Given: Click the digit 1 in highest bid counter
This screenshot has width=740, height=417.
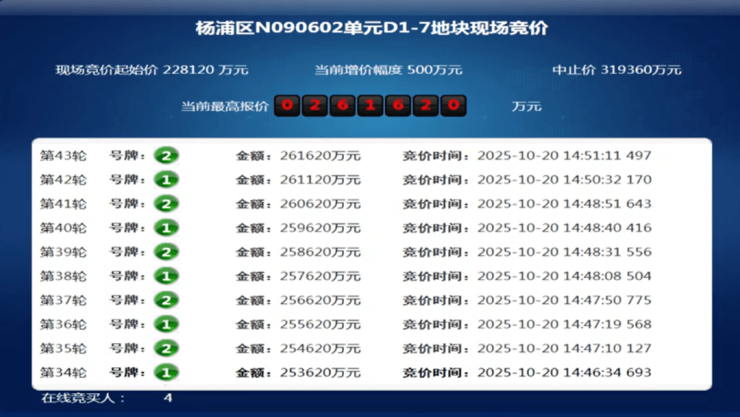Looking at the screenshot, I should [370, 106].
